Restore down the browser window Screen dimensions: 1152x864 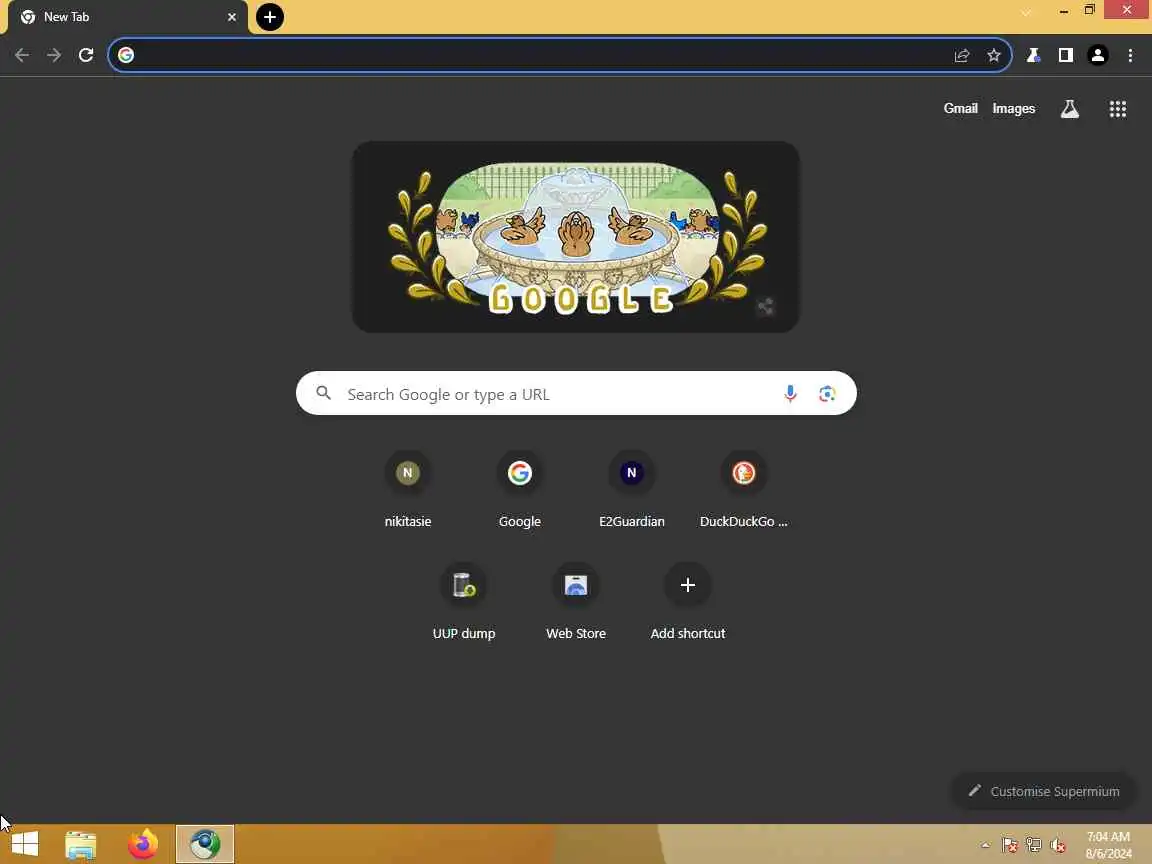point(1090,10)
